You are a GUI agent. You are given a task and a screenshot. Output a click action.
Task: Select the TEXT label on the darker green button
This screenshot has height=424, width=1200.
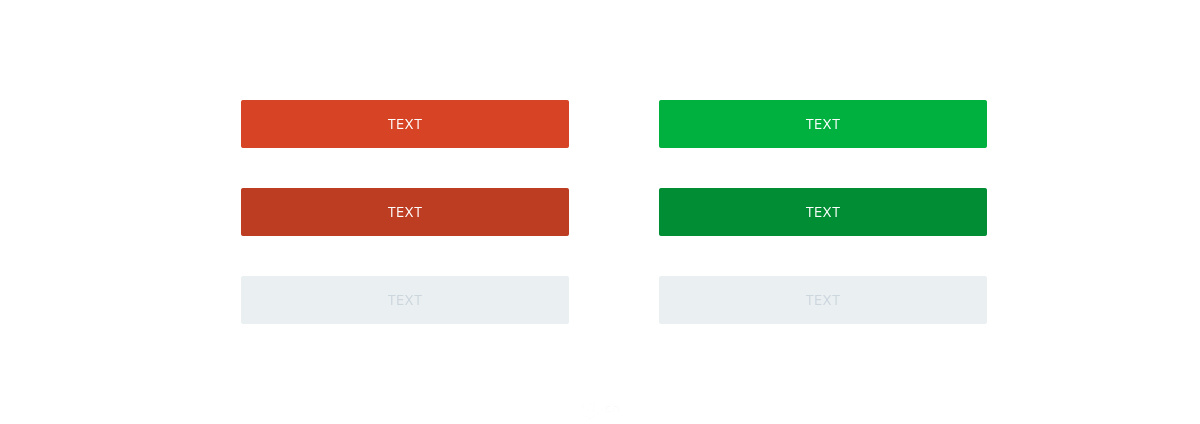click(823, 212)
